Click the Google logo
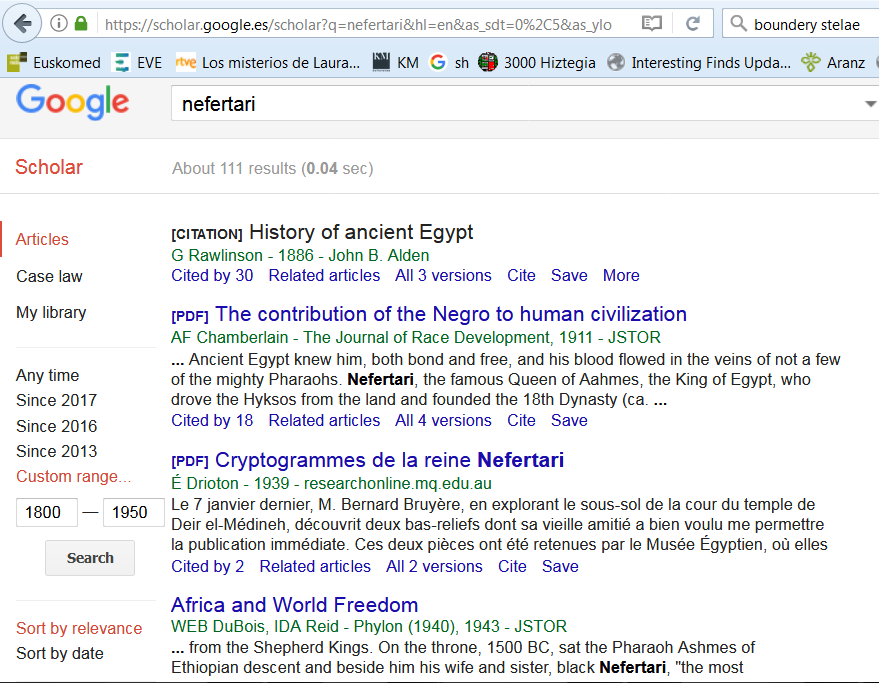The height and width of the screenshot is (683, 879). click(73, 102)
